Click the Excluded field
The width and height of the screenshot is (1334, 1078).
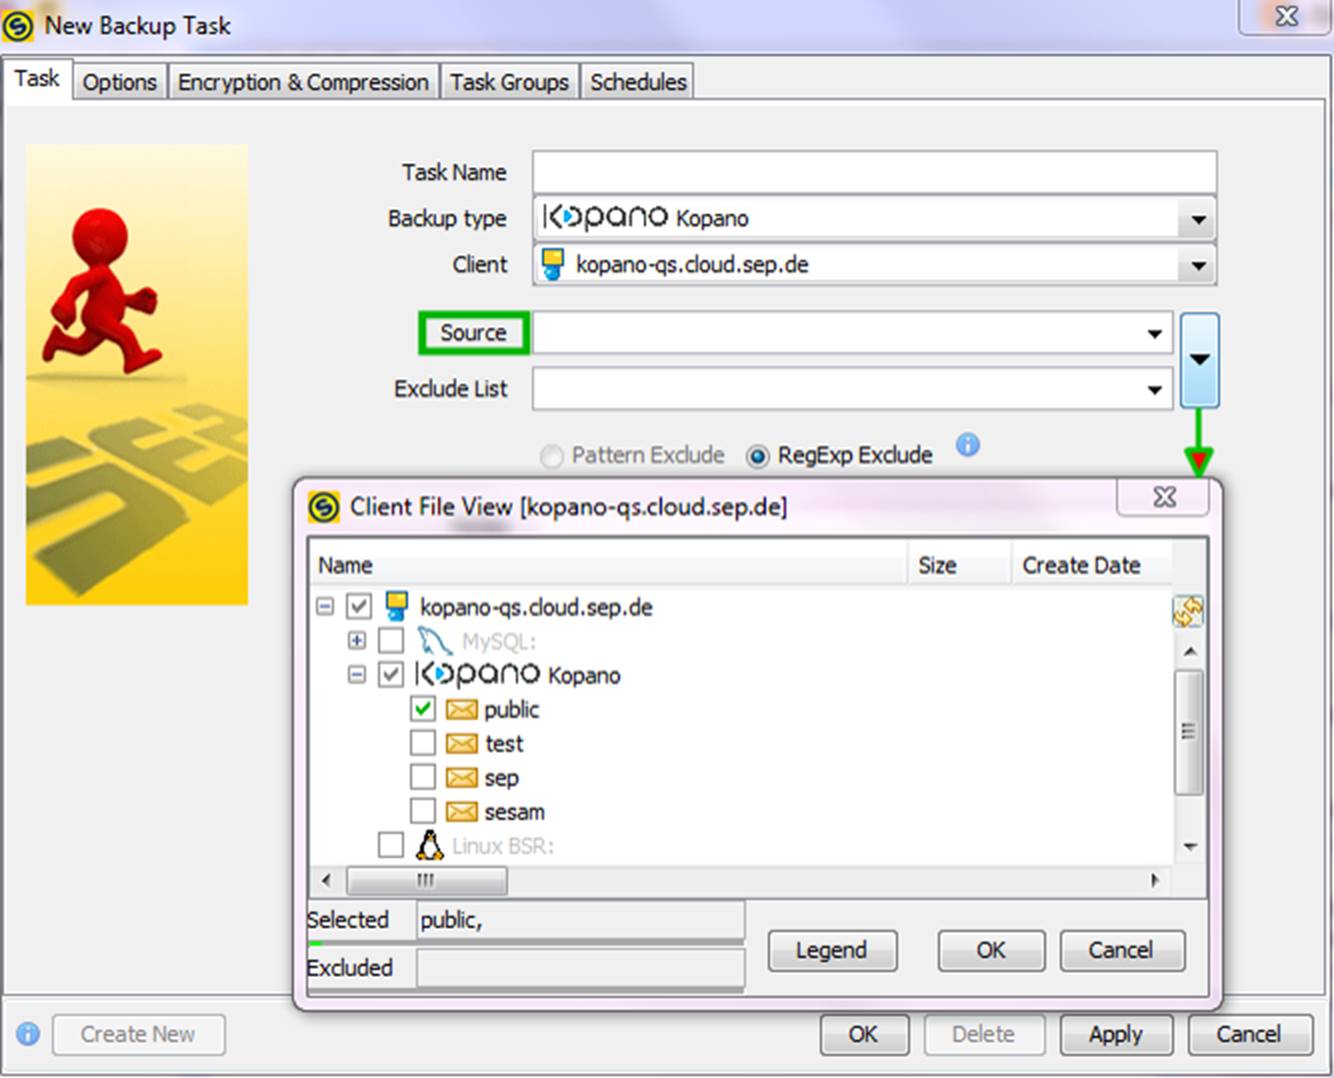[580, 968]
